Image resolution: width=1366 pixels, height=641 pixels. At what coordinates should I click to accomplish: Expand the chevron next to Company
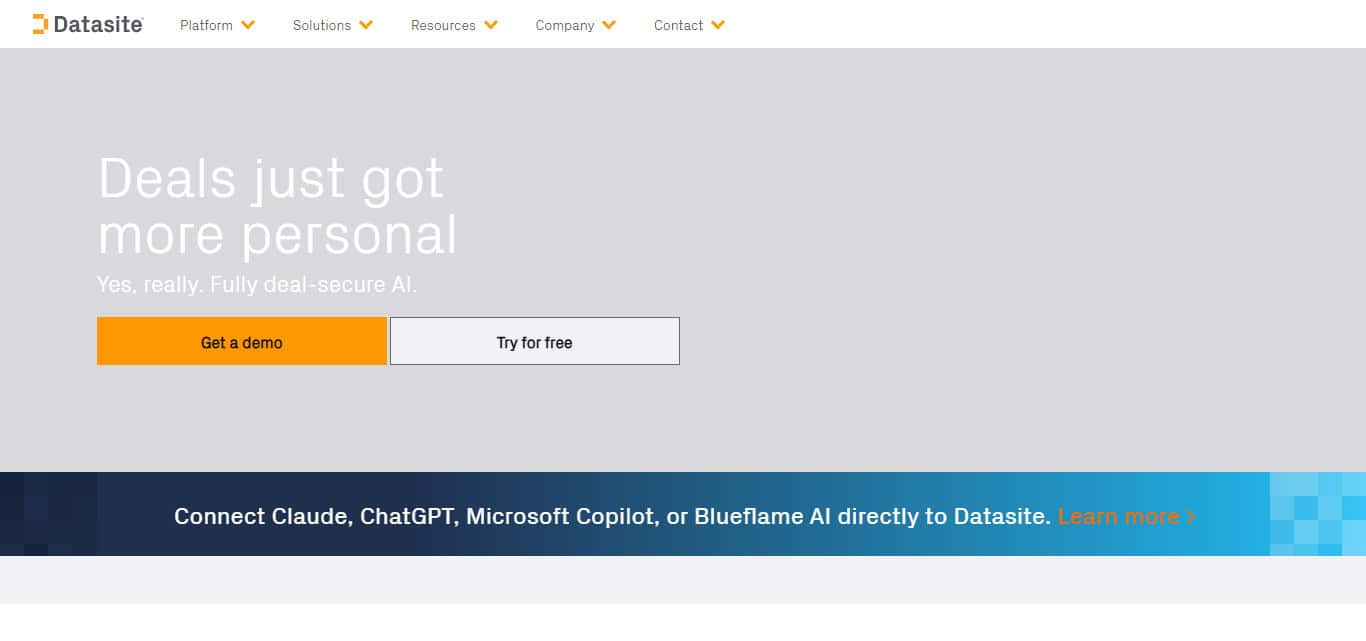click(609, 25)
